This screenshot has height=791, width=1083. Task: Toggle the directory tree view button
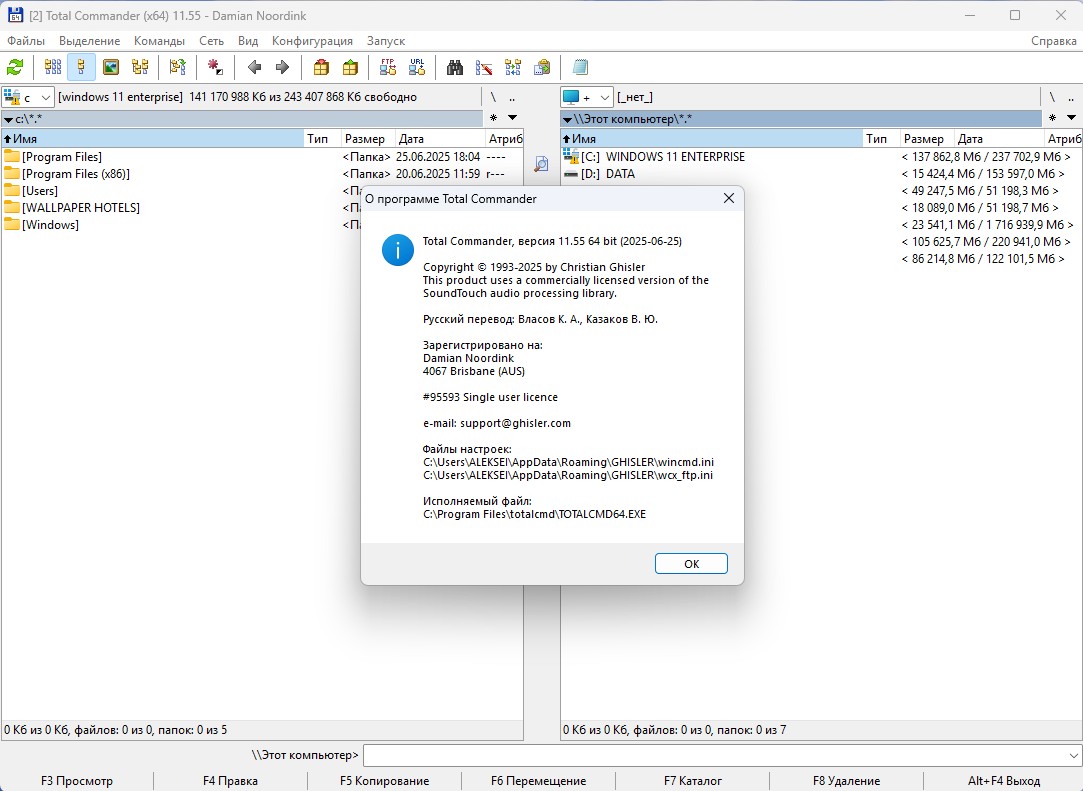click(140, 67)
